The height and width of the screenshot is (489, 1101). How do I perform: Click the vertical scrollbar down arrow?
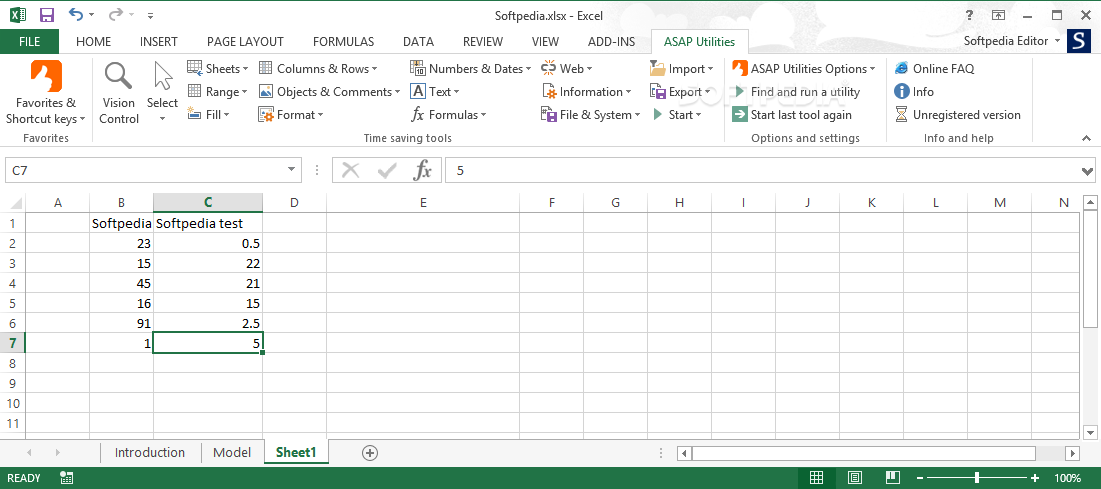tap(1089, 431)
